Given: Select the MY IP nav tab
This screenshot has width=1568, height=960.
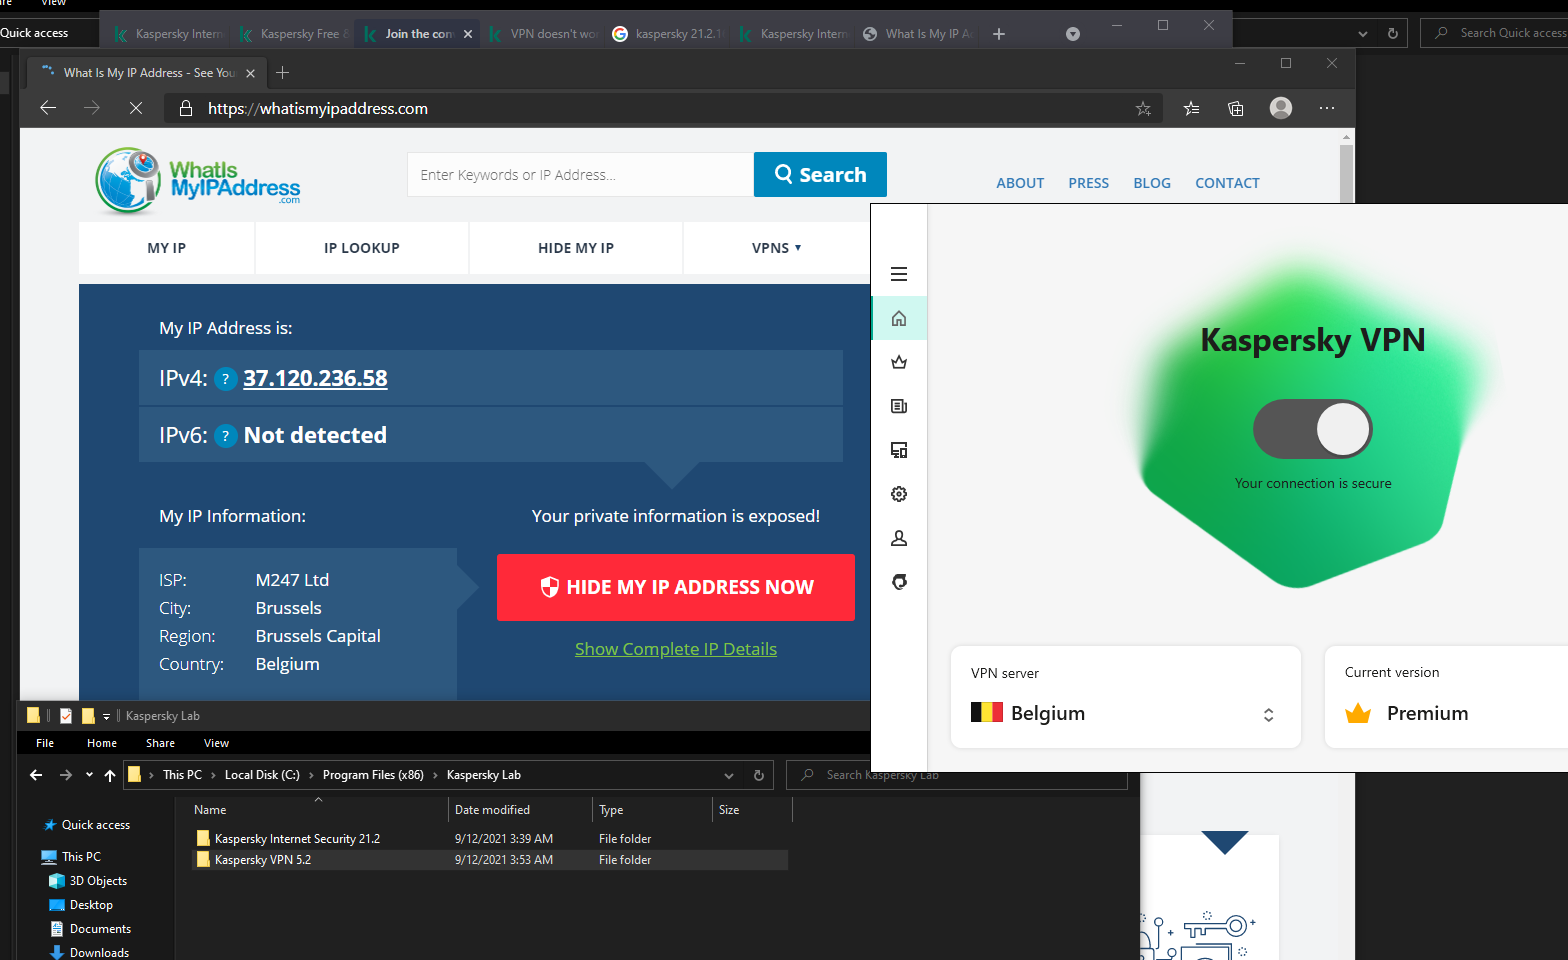Looking at the screenshot, I should click(x=166, y=248).
